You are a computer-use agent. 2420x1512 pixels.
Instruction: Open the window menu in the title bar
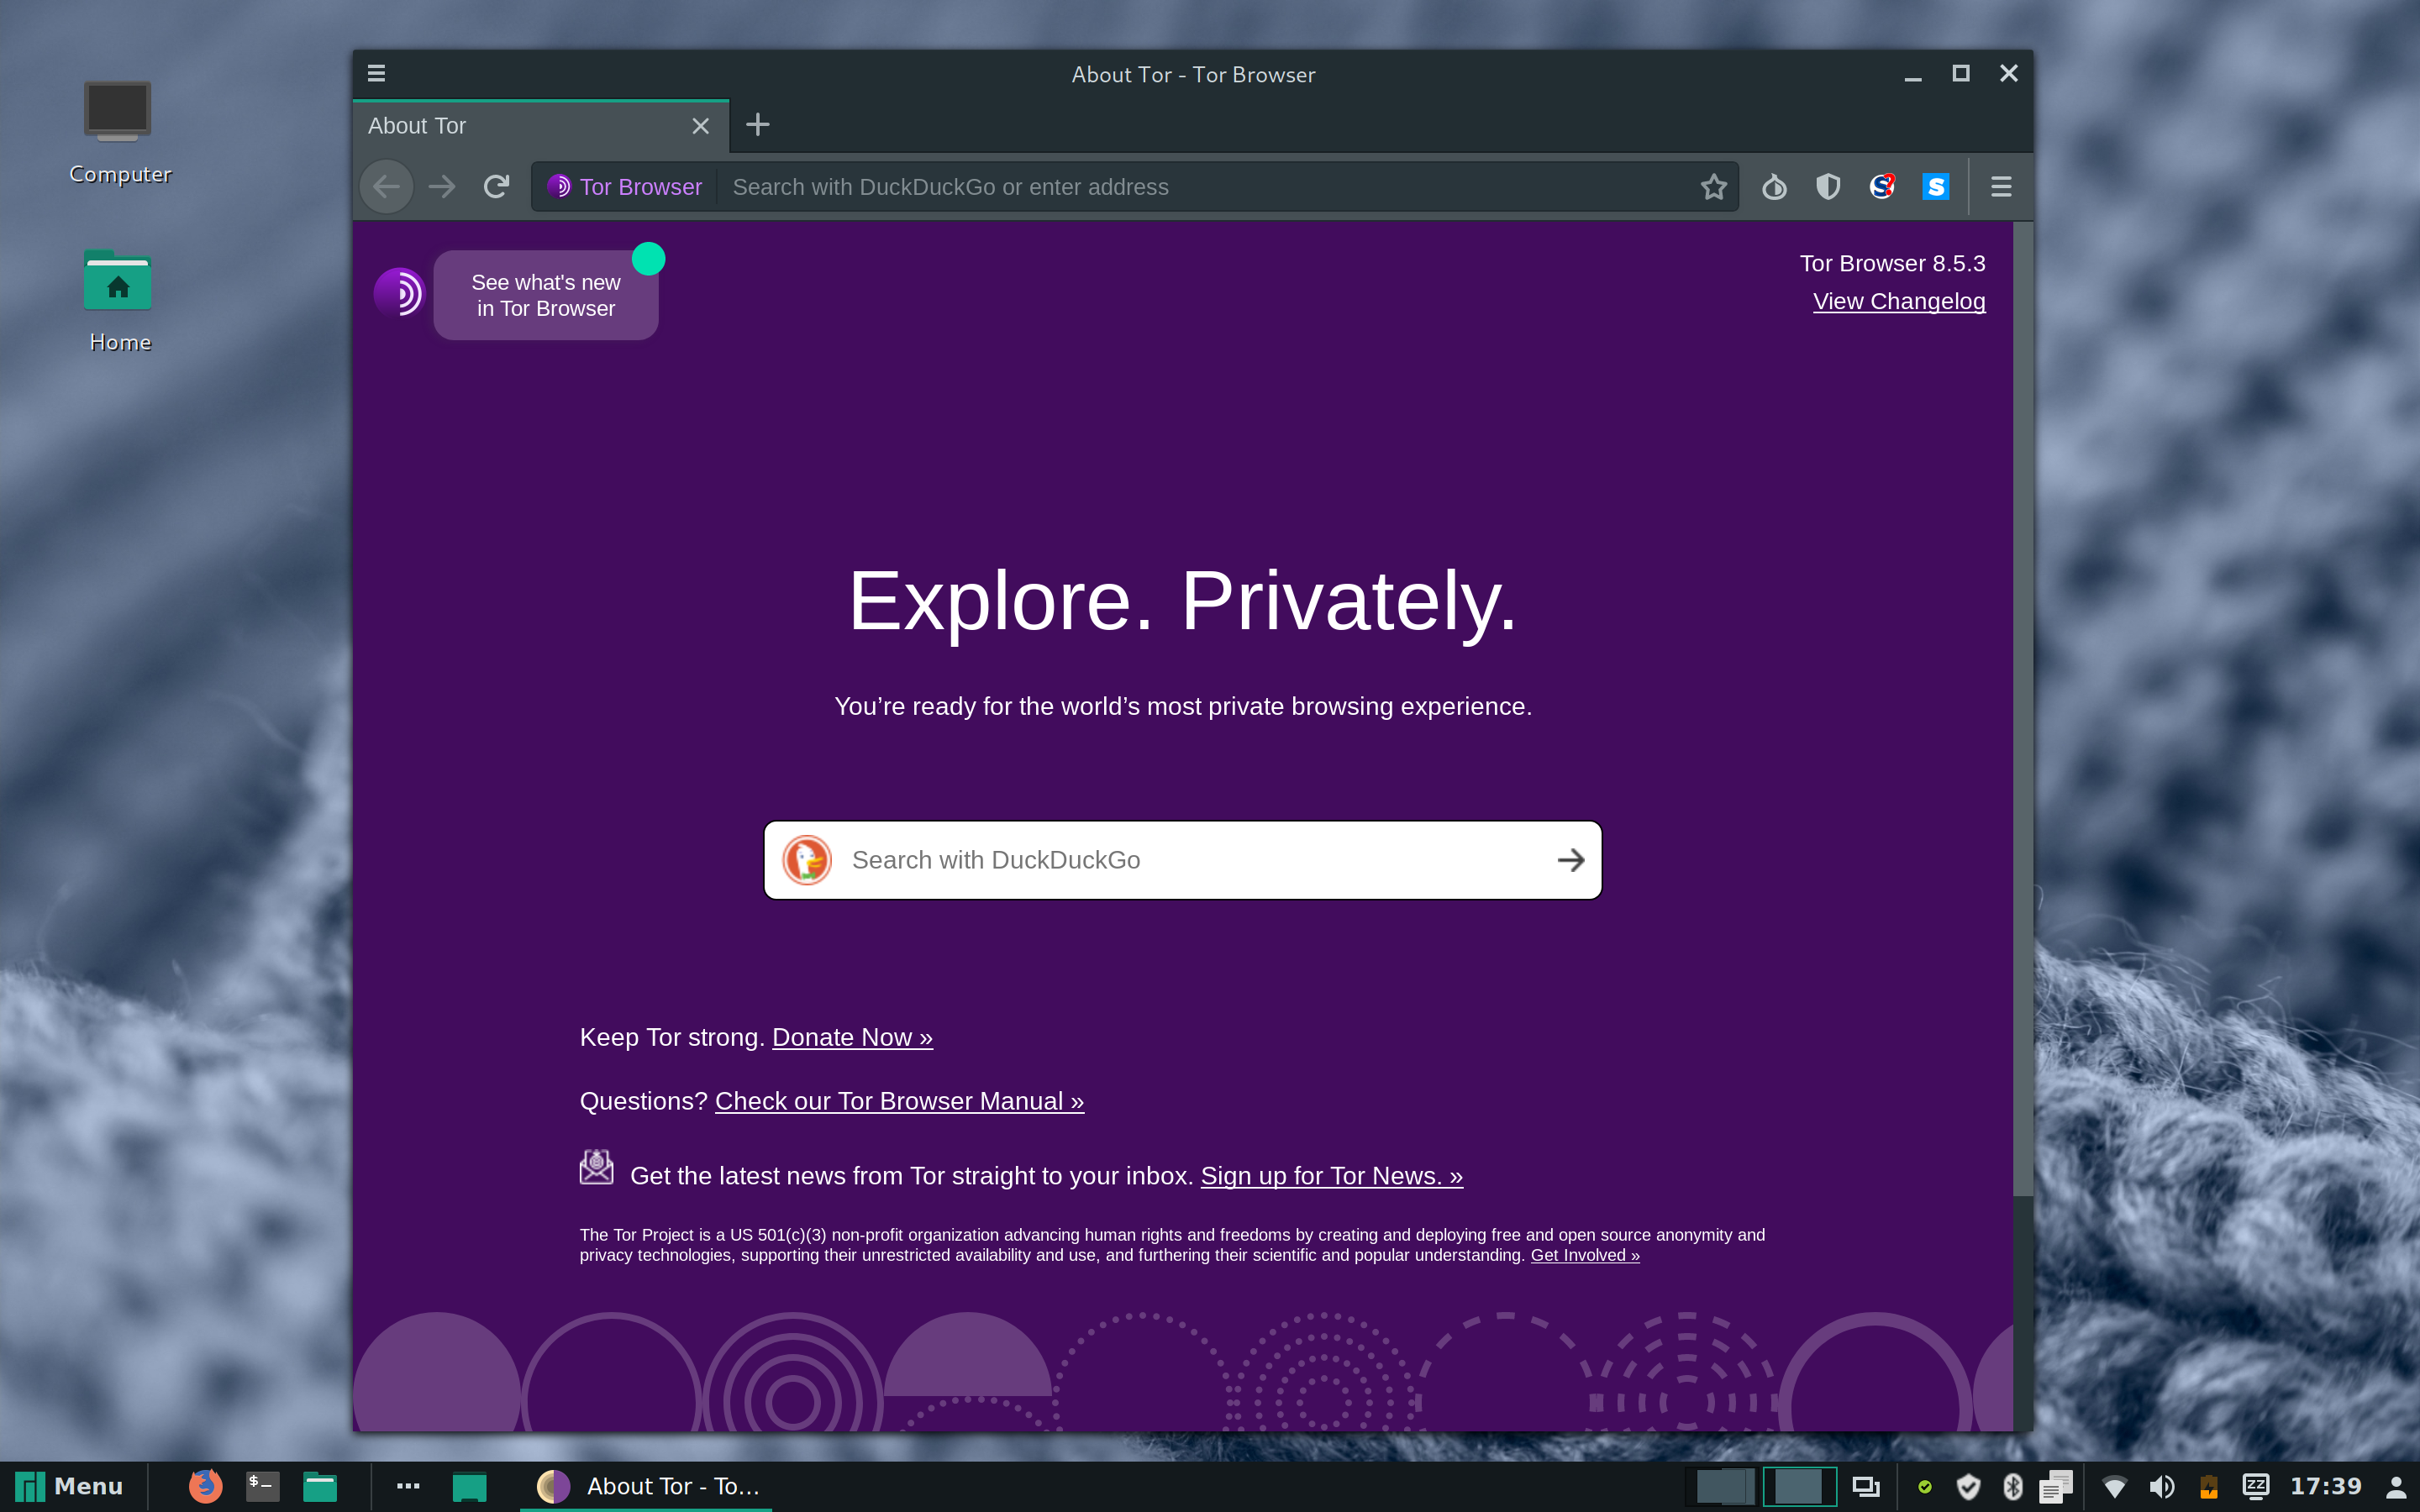(377, 73)
